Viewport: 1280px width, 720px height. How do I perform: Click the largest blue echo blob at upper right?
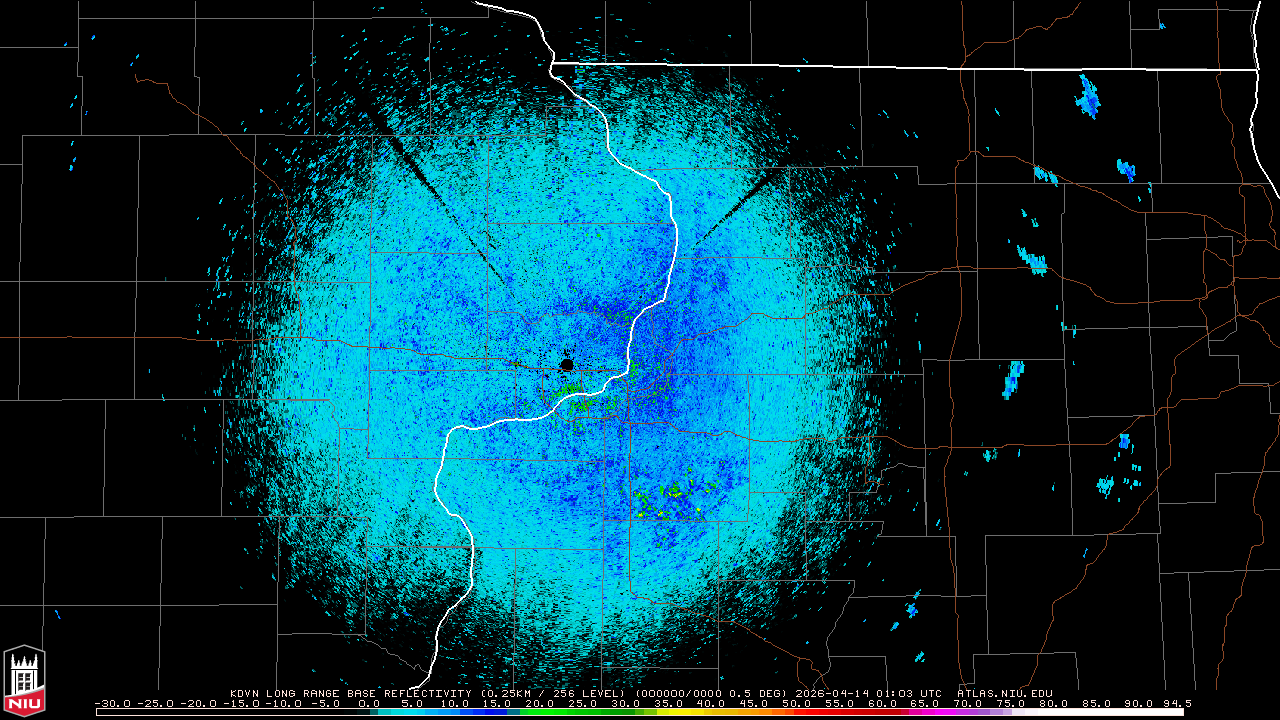tap(1087, 96)
